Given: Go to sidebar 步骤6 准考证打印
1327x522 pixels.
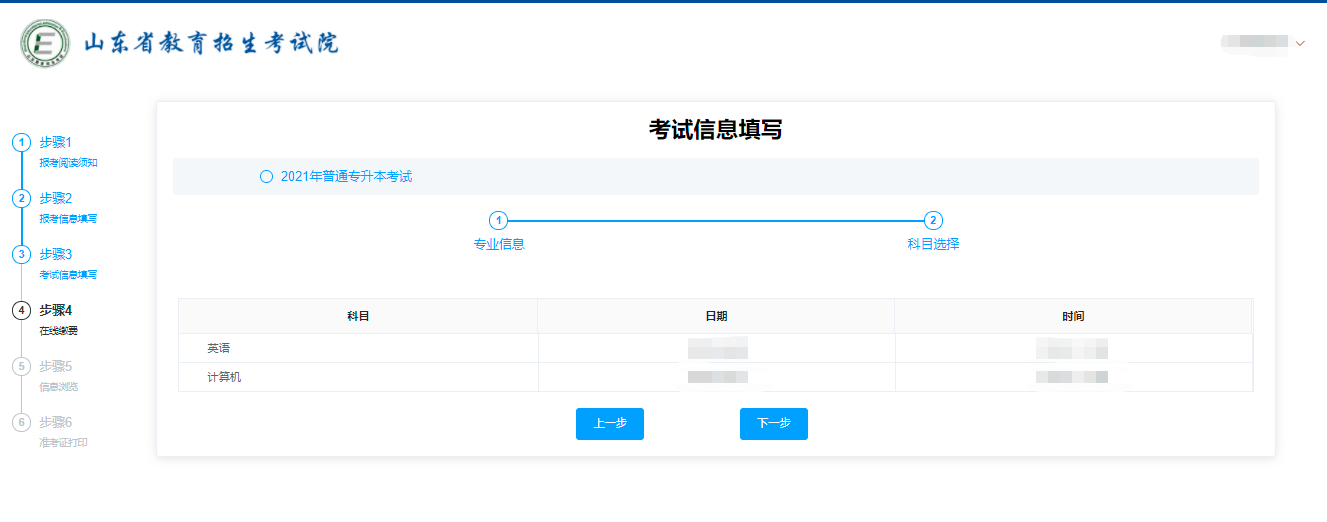Looking at the screenshot, I should click(x=50, y=431).
